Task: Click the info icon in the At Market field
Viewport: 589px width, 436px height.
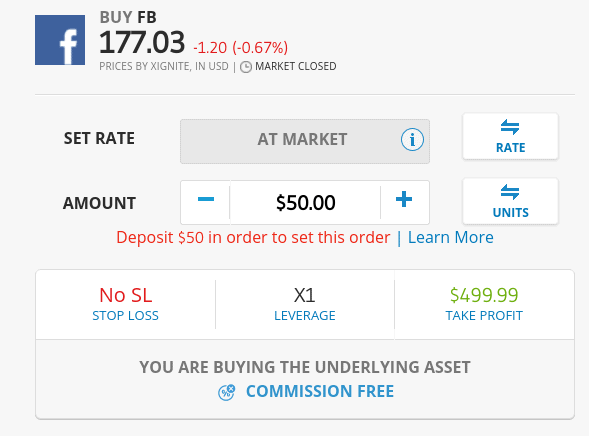Action: tap(412, 140)
